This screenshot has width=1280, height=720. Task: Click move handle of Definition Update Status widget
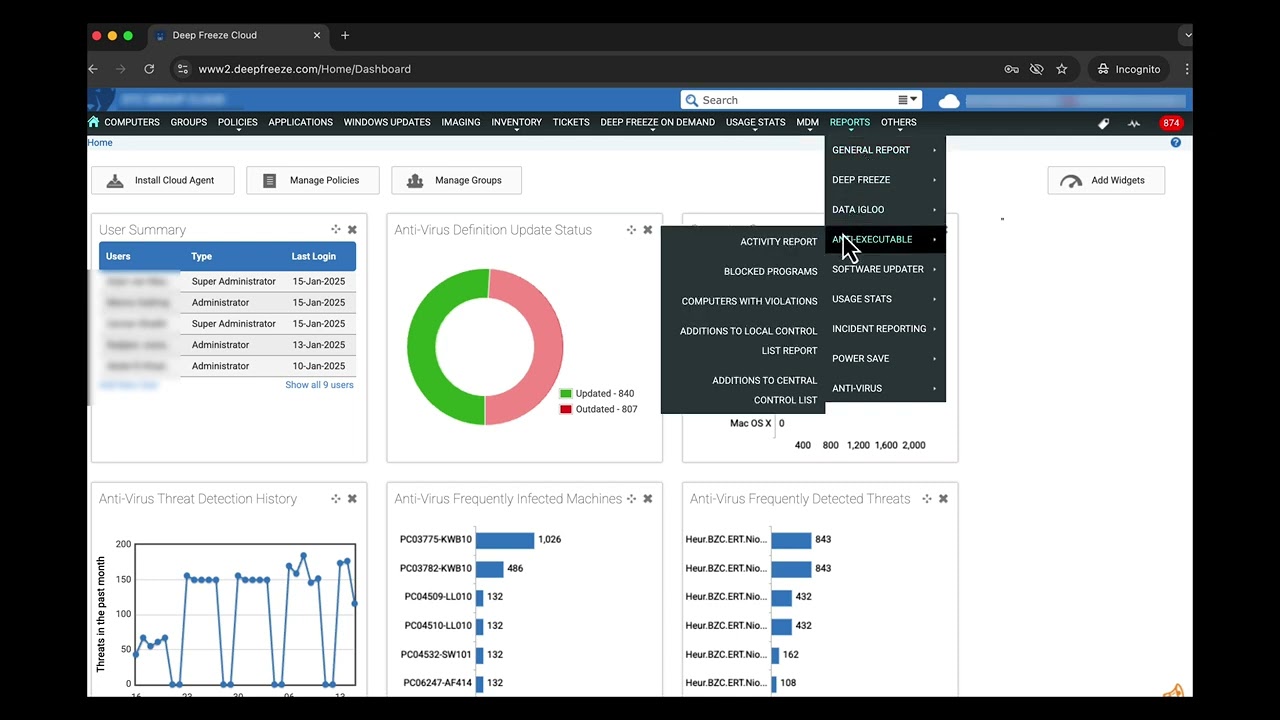point(631,230)
